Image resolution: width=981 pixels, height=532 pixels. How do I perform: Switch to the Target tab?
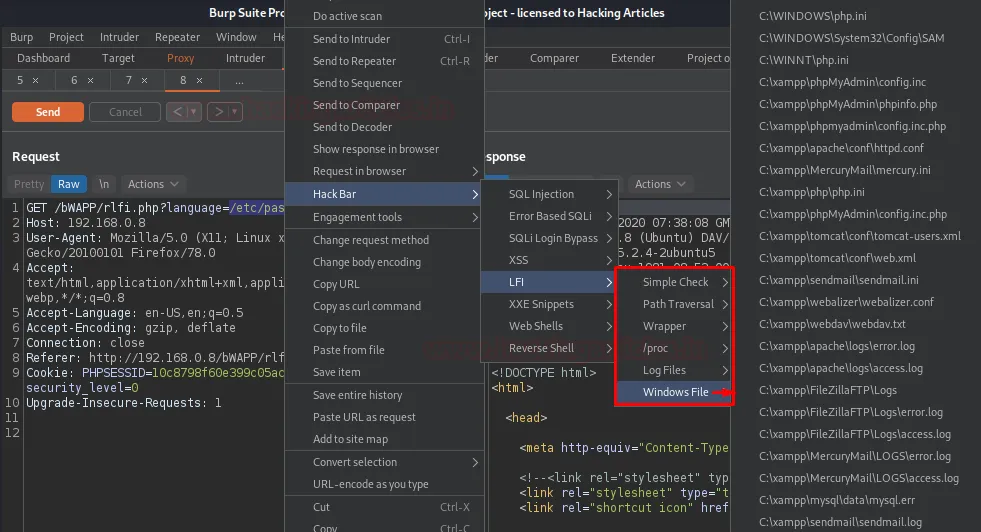click(118, 58)
